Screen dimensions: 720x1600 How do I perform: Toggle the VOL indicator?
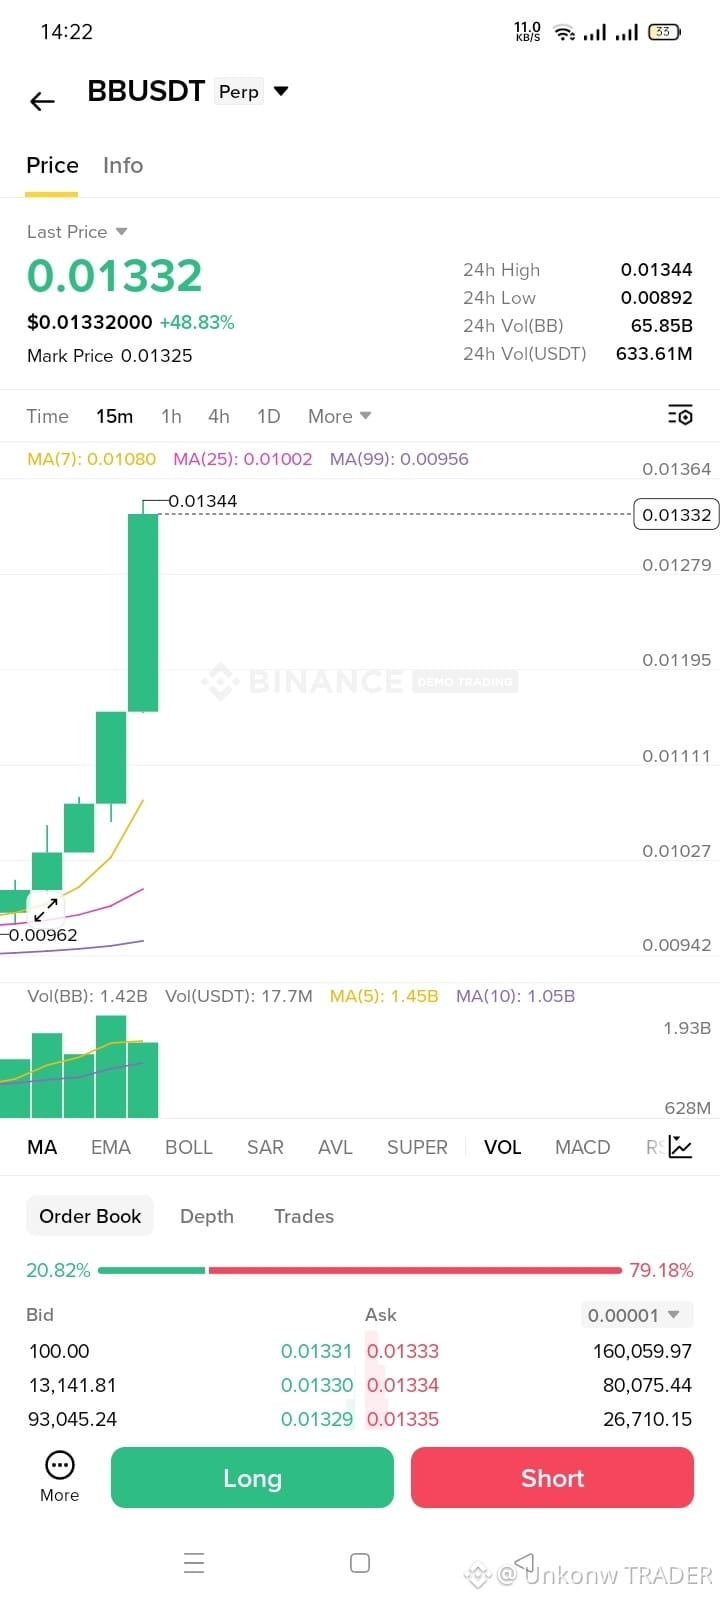coord(503,1147)
